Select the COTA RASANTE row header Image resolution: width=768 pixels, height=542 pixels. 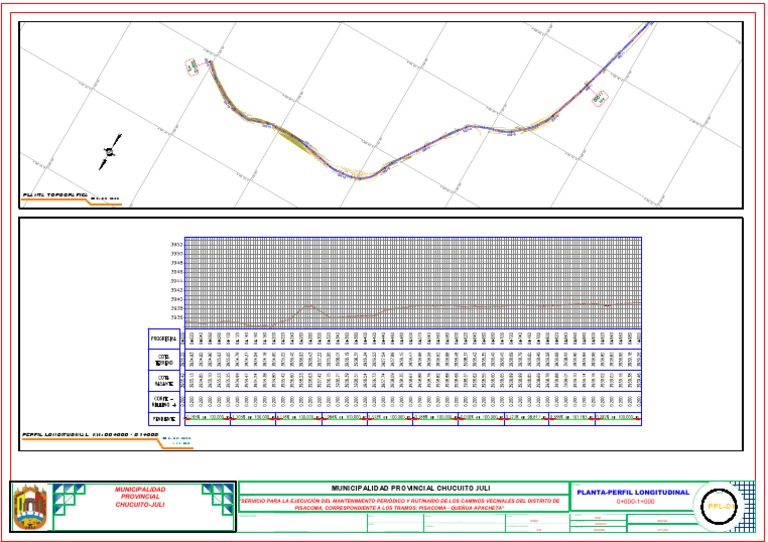(x=164, y=381)
